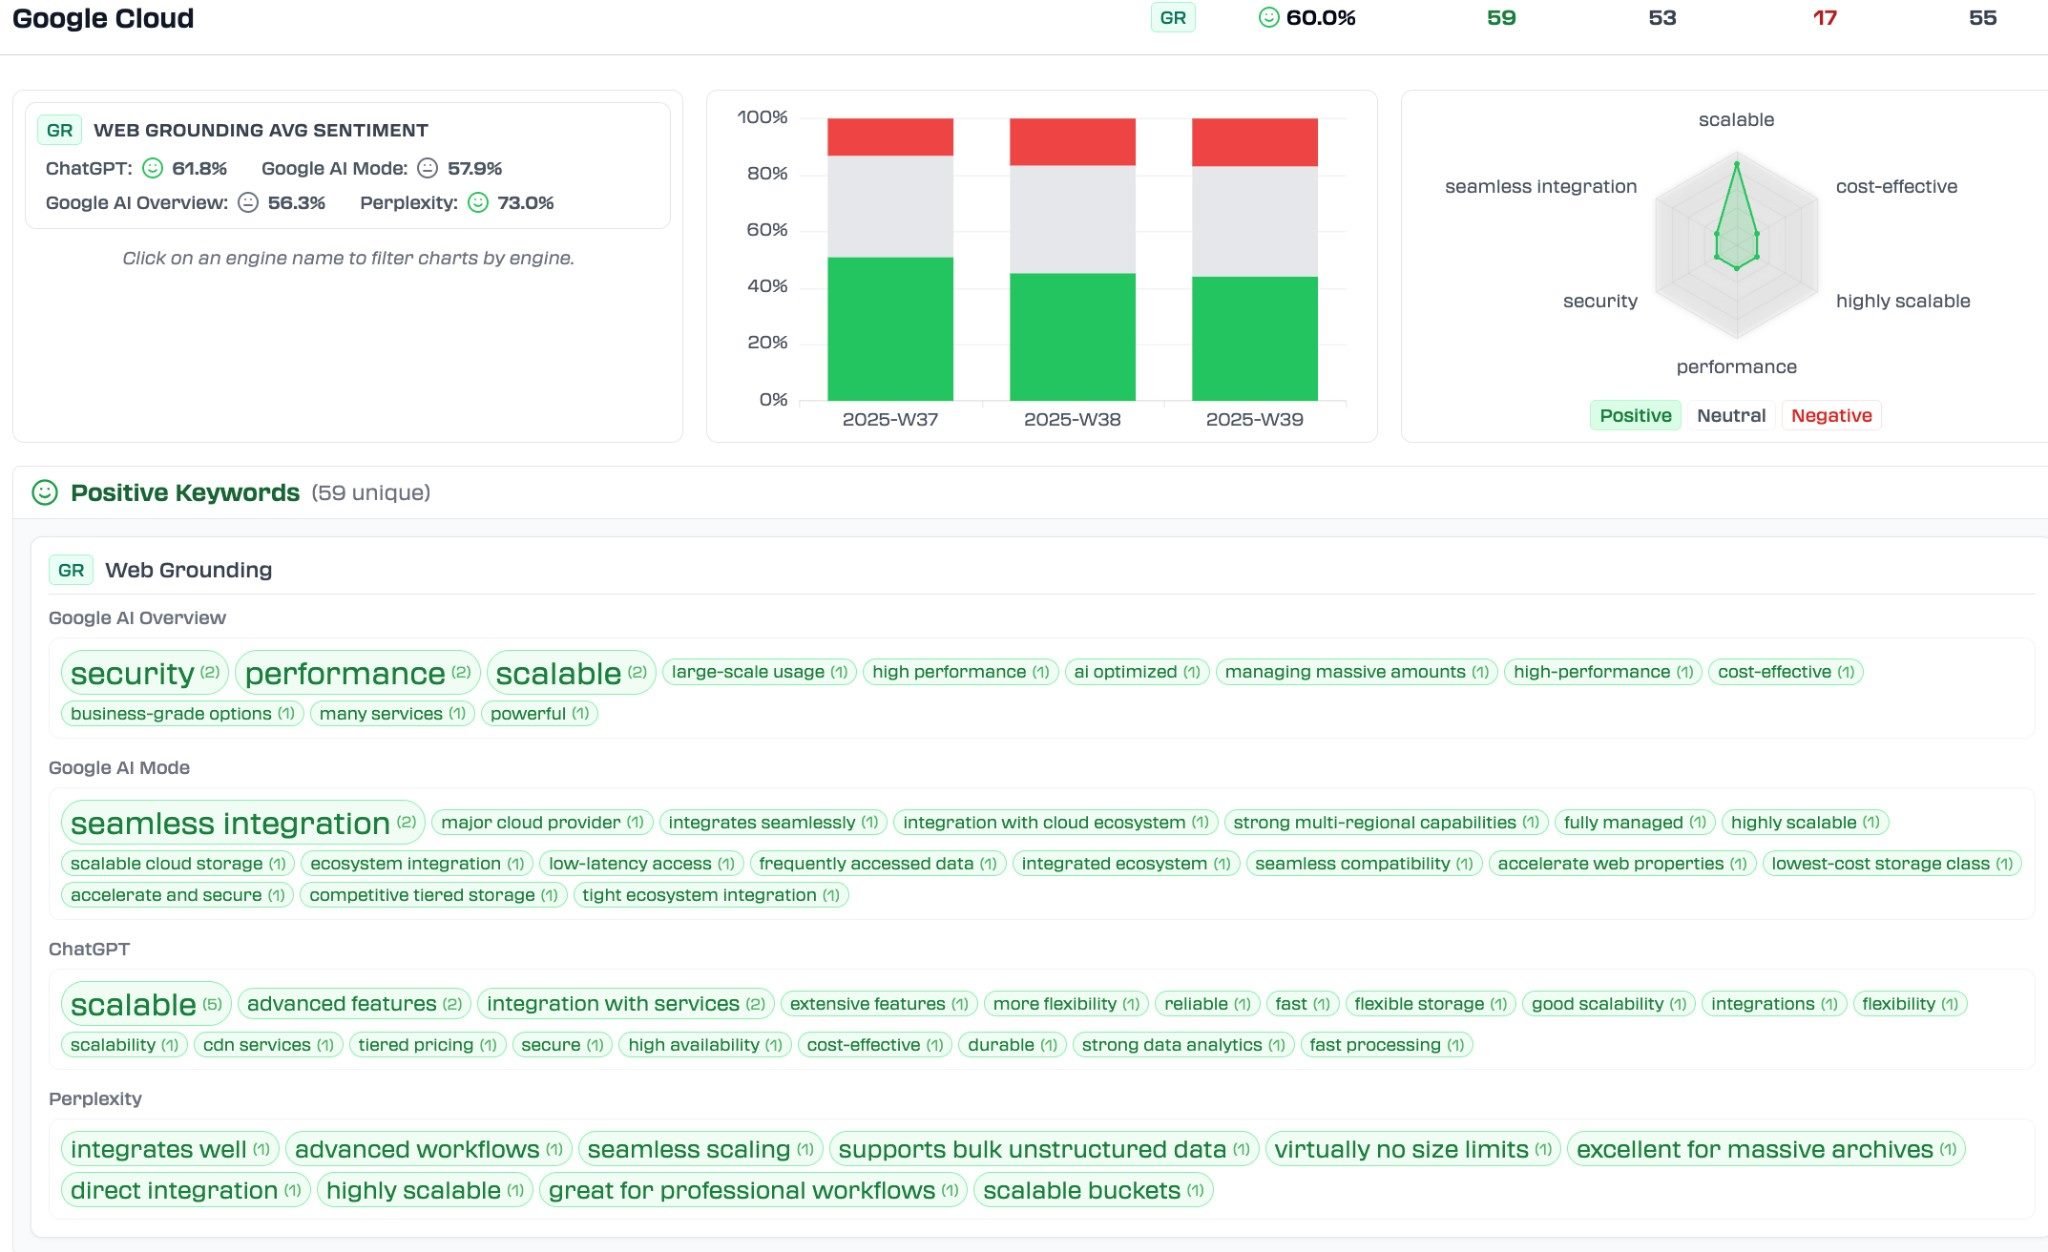Filter charts by ChatGPT engine name

(88, 168)
